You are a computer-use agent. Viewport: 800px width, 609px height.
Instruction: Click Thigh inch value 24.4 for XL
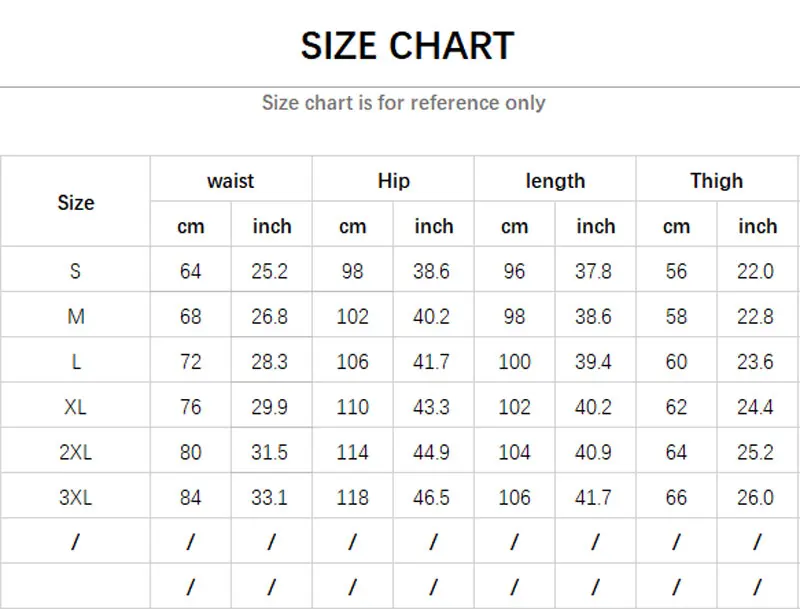(x=755, y=407)
